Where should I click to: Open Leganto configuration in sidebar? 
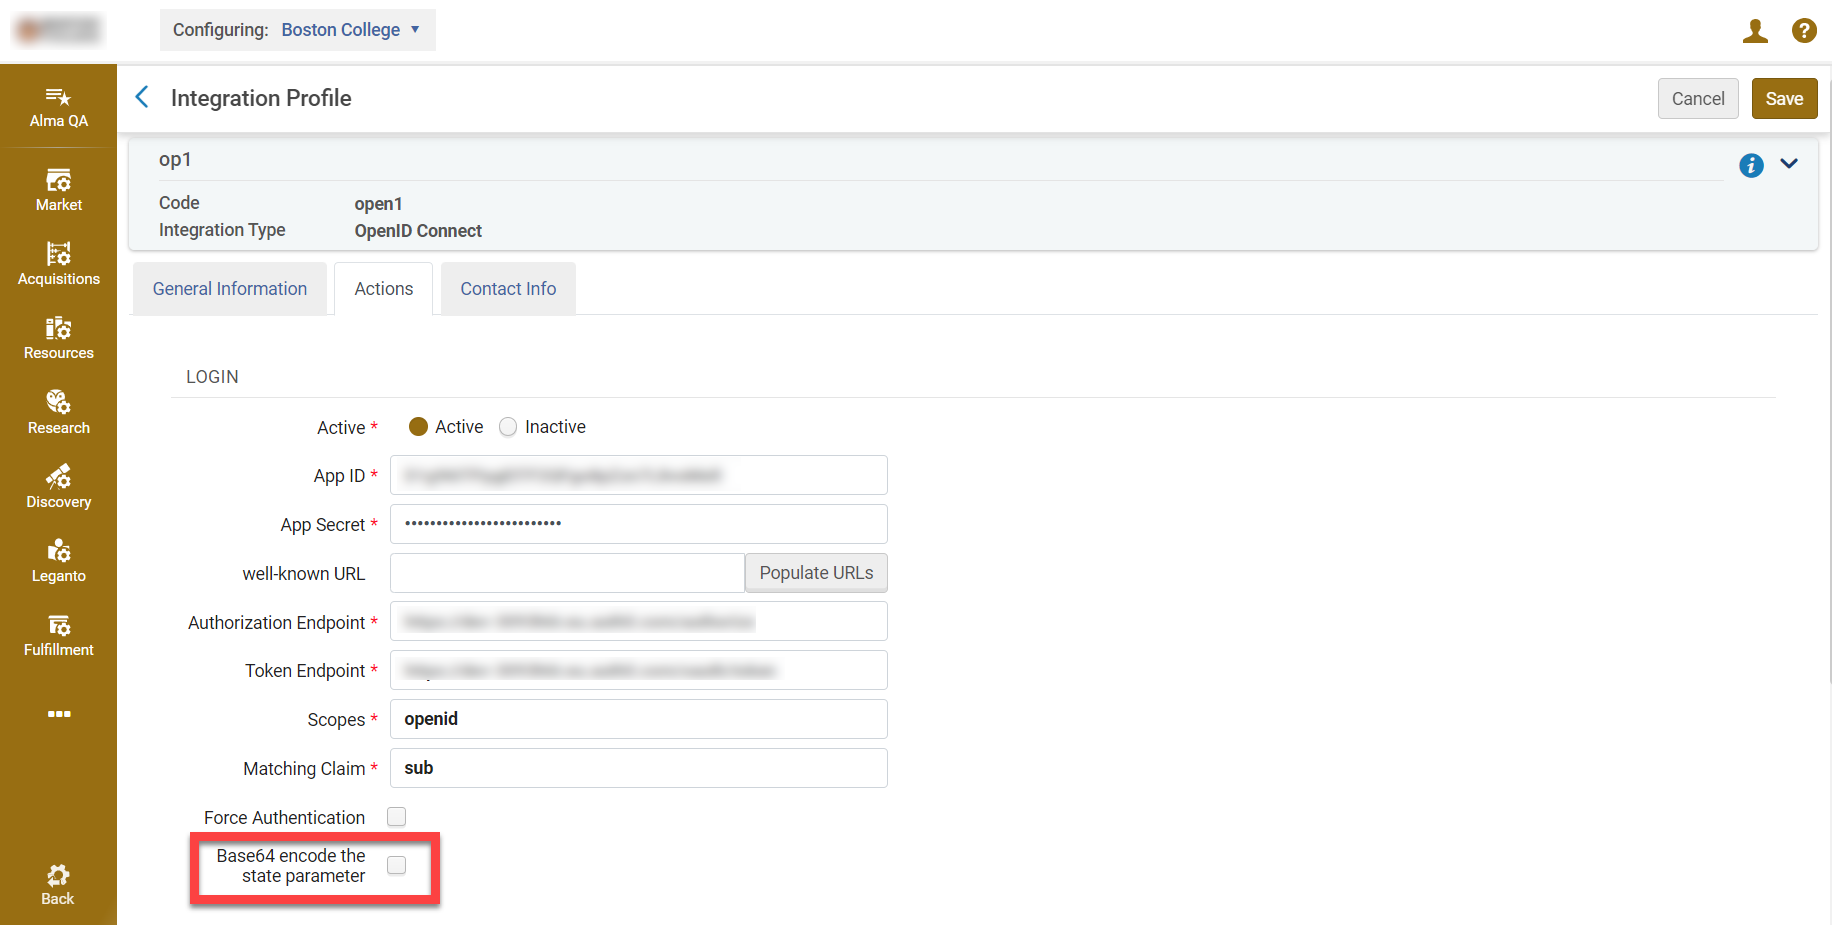58,561
